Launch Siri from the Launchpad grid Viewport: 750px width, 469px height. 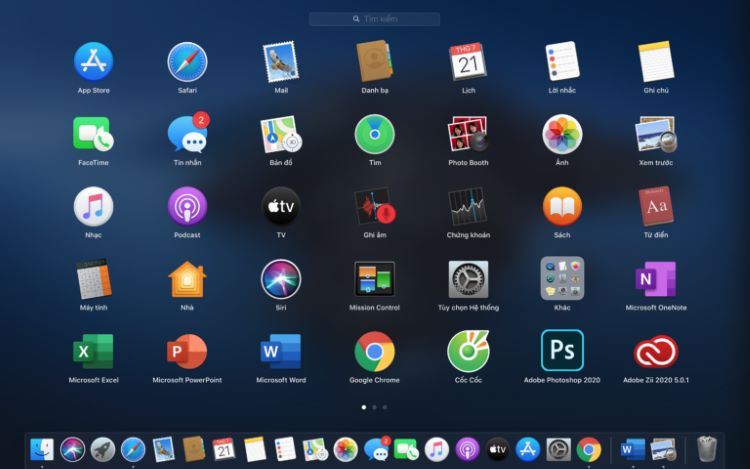(x=281, y=279)
